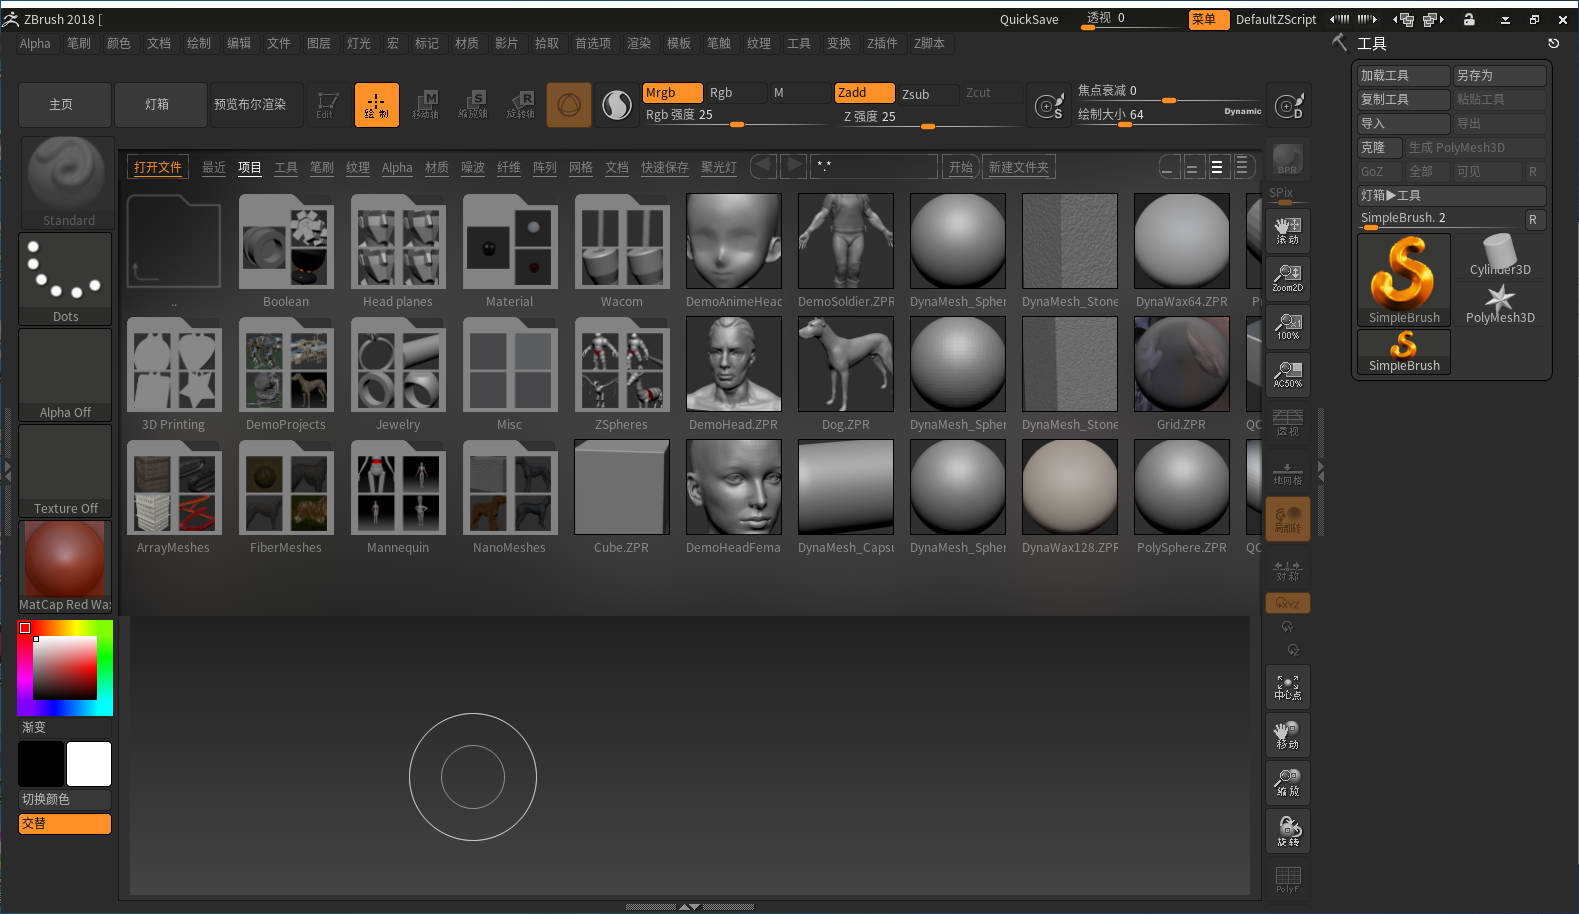Toggle the M material mode button

798,93
